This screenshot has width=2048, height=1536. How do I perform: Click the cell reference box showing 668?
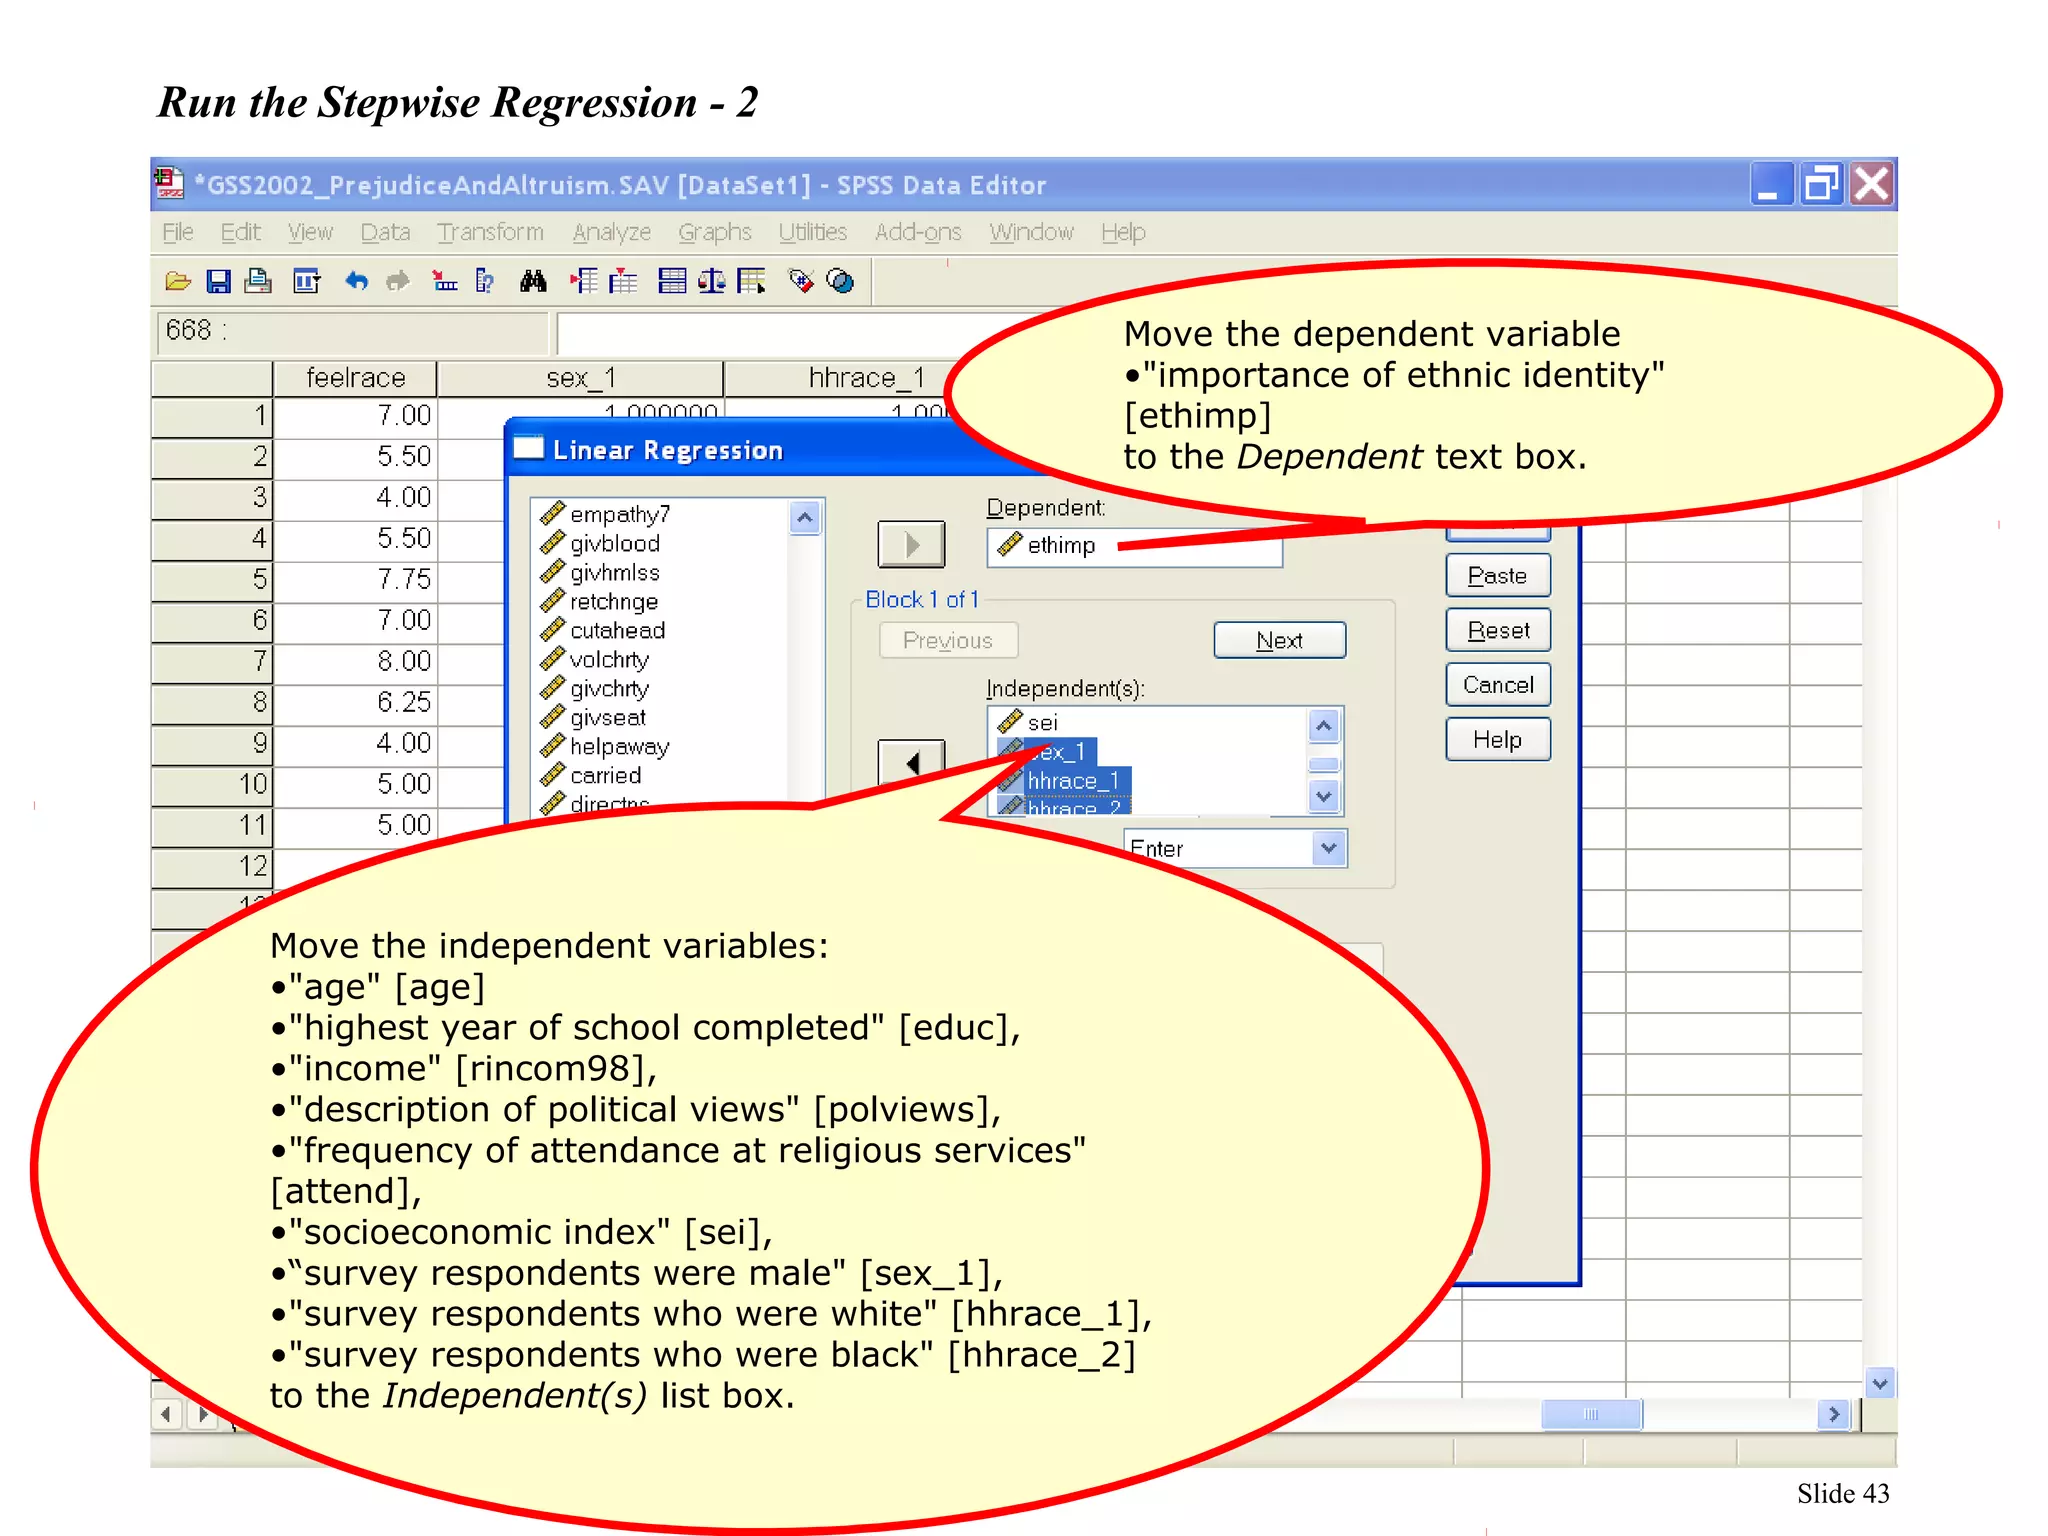point(352,331)
